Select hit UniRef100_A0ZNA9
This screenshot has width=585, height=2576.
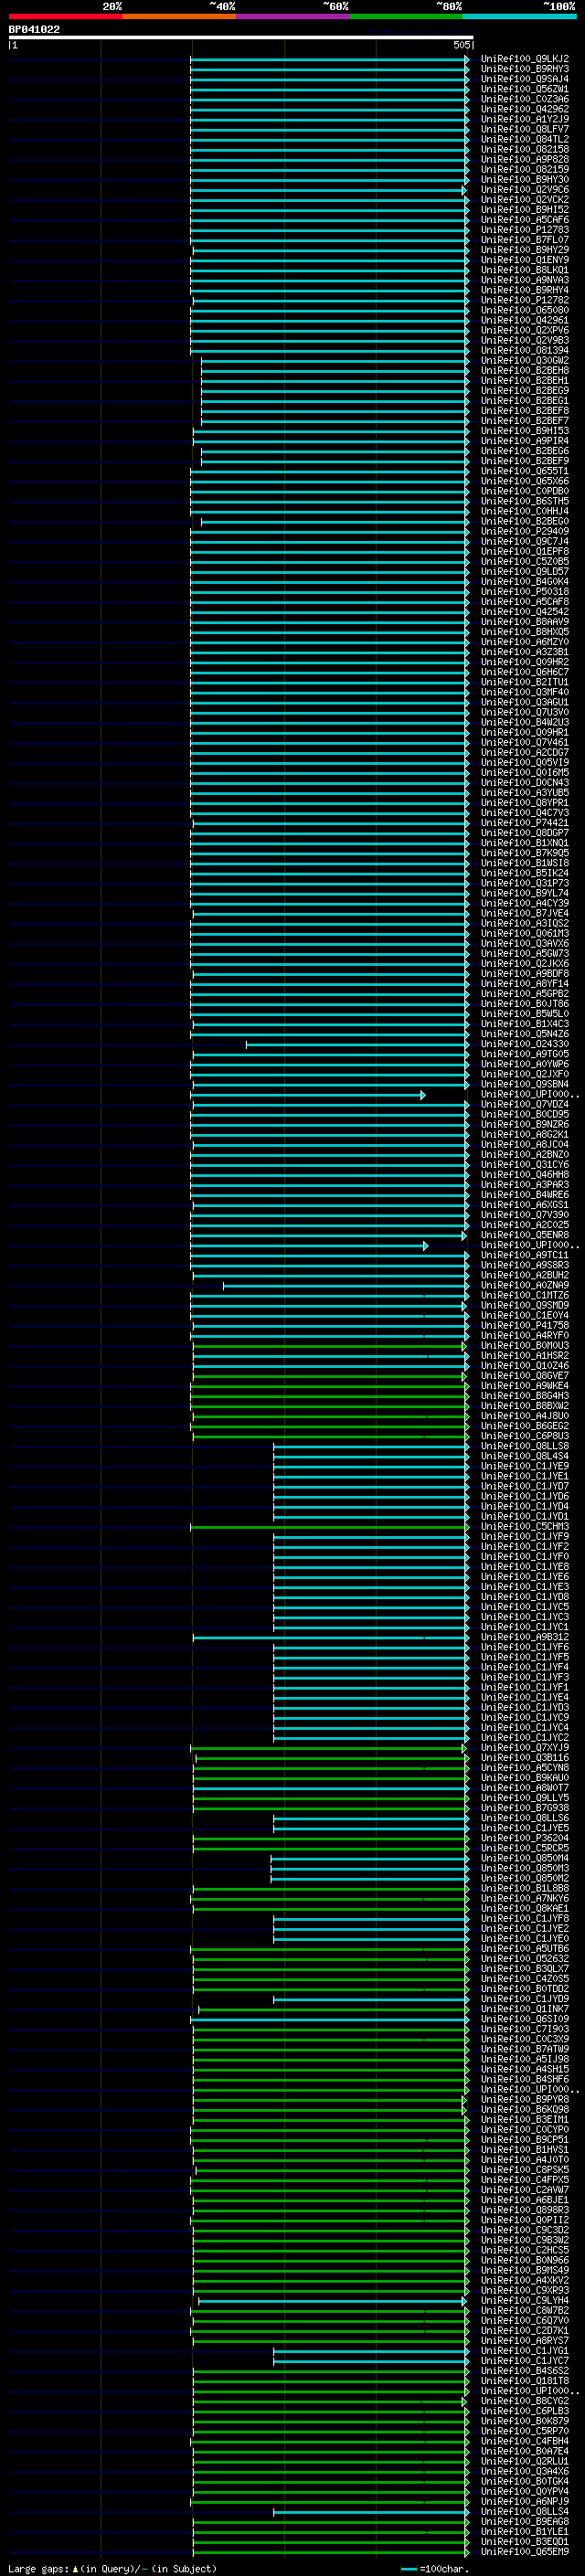[x=525, y=1285]
